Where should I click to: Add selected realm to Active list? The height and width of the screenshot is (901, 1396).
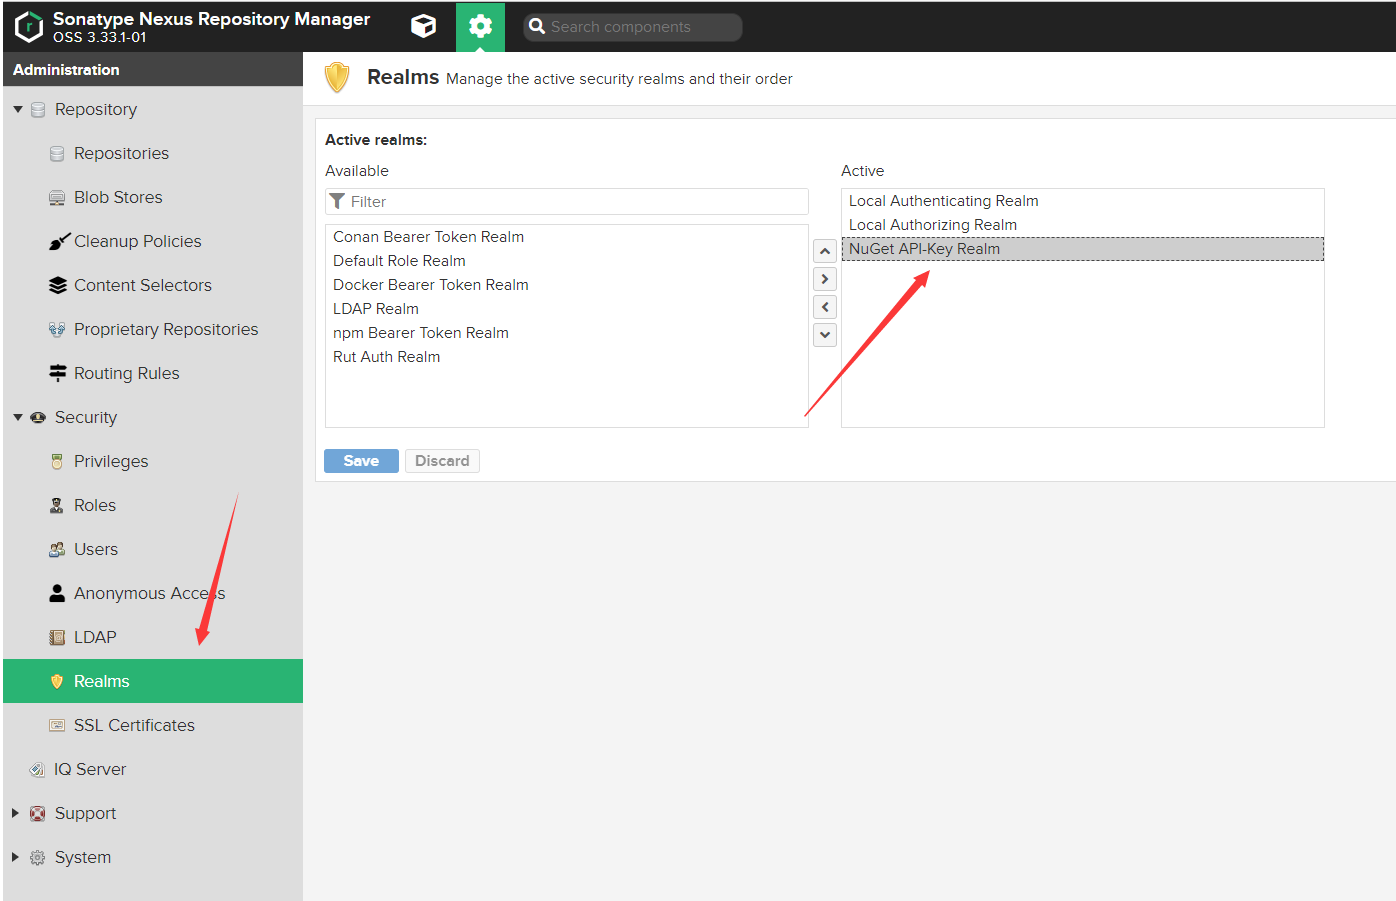coord(825,279)
